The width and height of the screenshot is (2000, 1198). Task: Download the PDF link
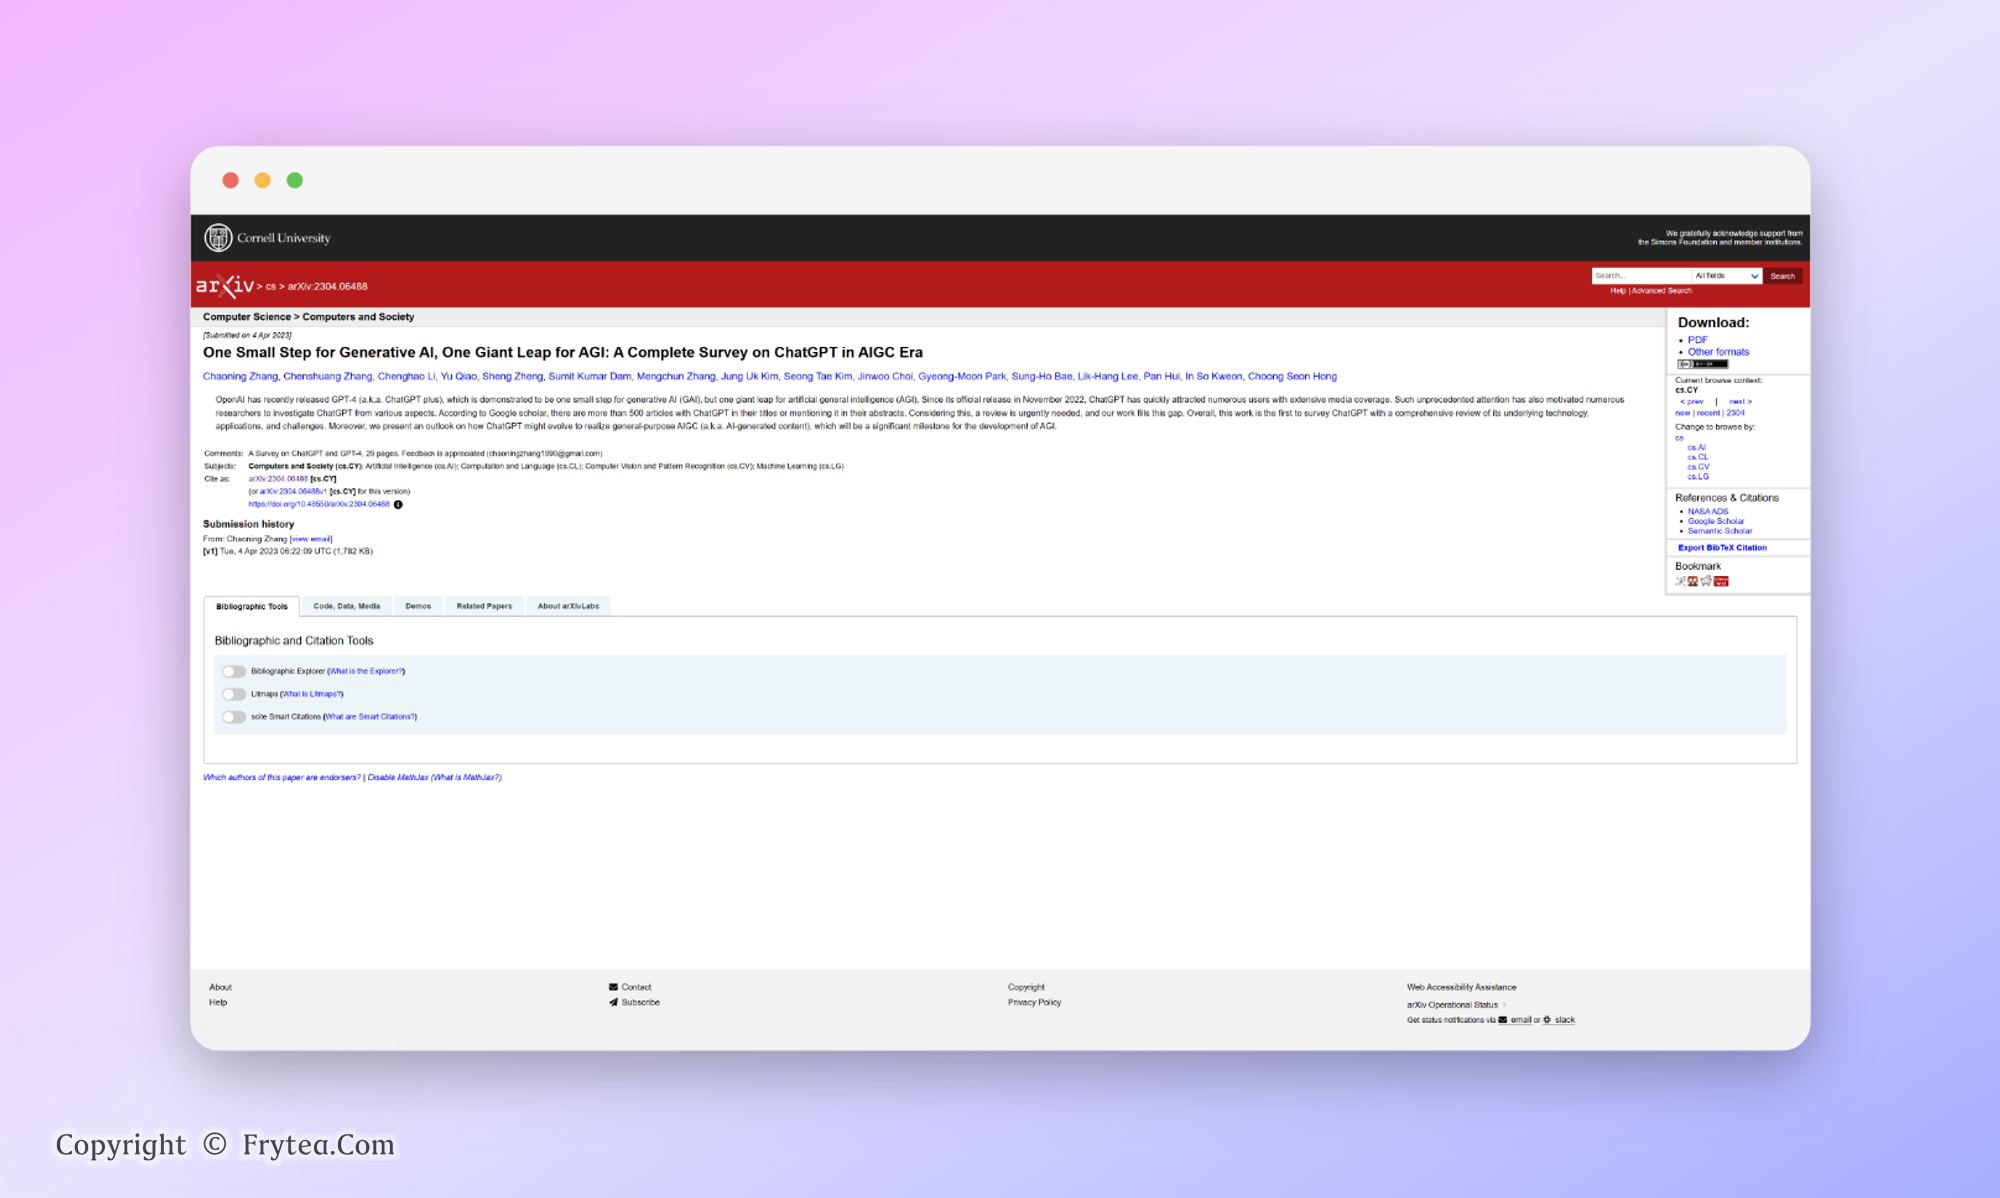pyautogui.click(x=1697, y=340)
